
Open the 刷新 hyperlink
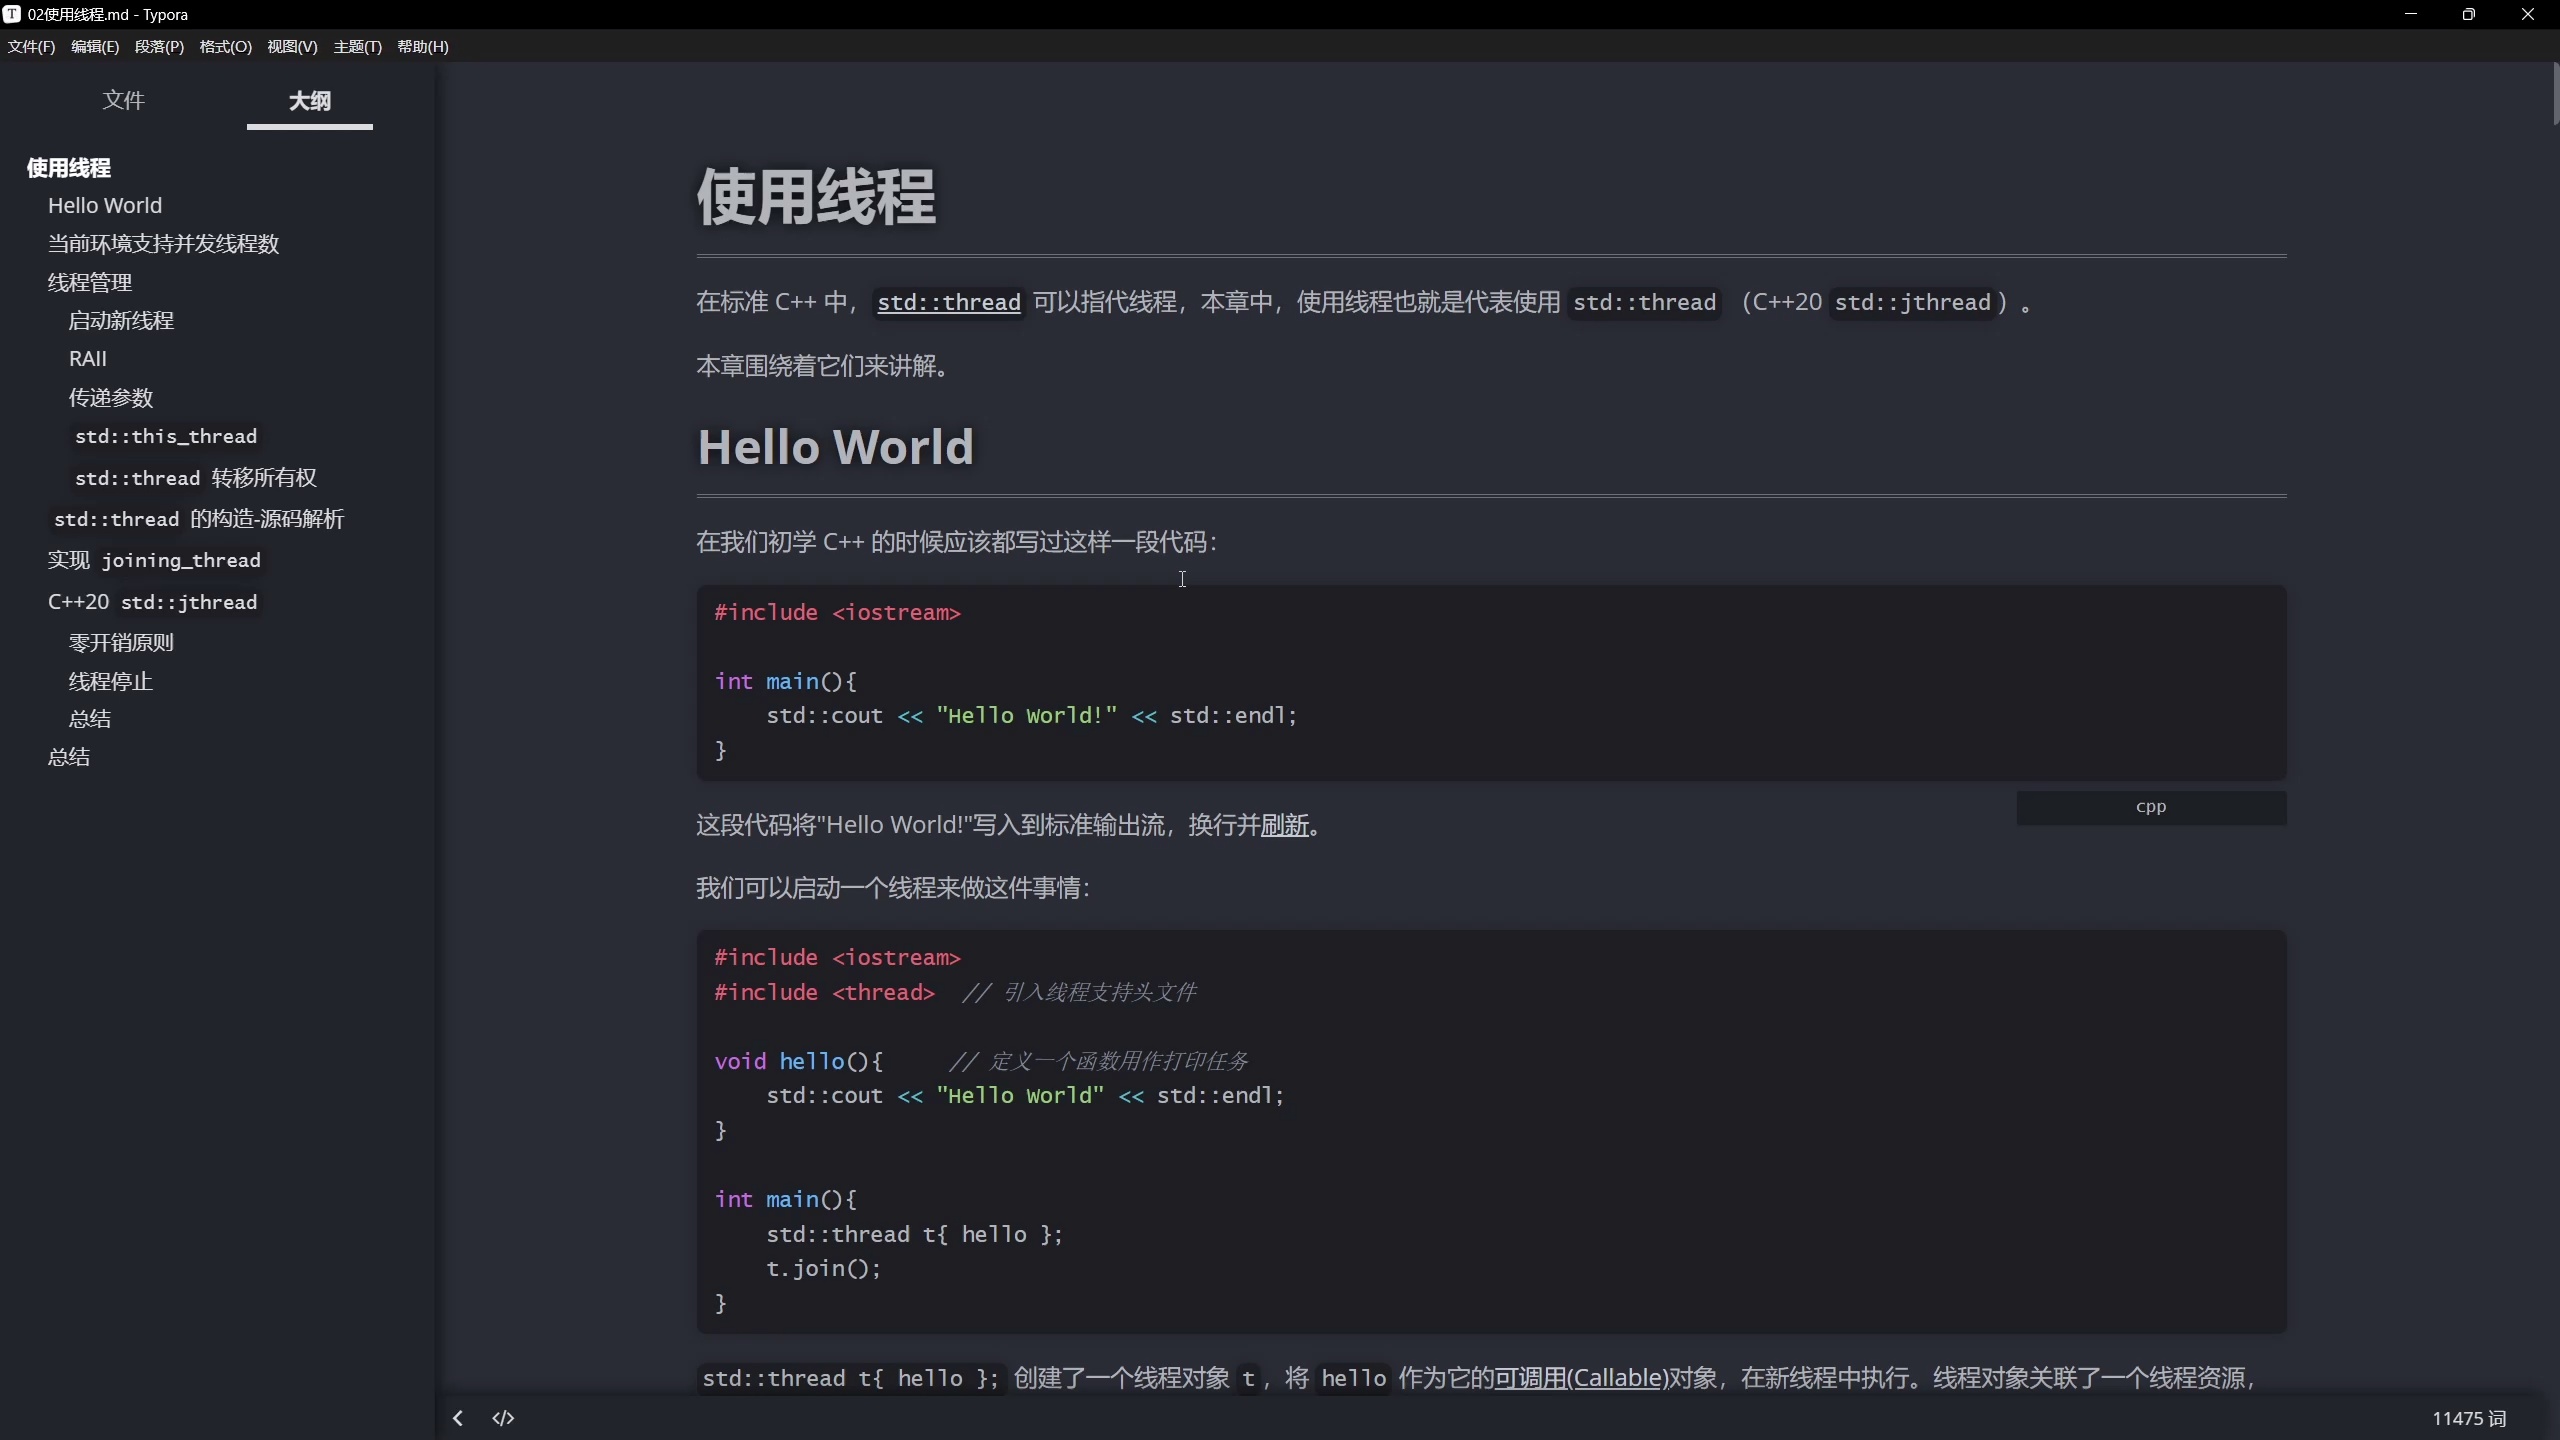(x=1285, y=825)
